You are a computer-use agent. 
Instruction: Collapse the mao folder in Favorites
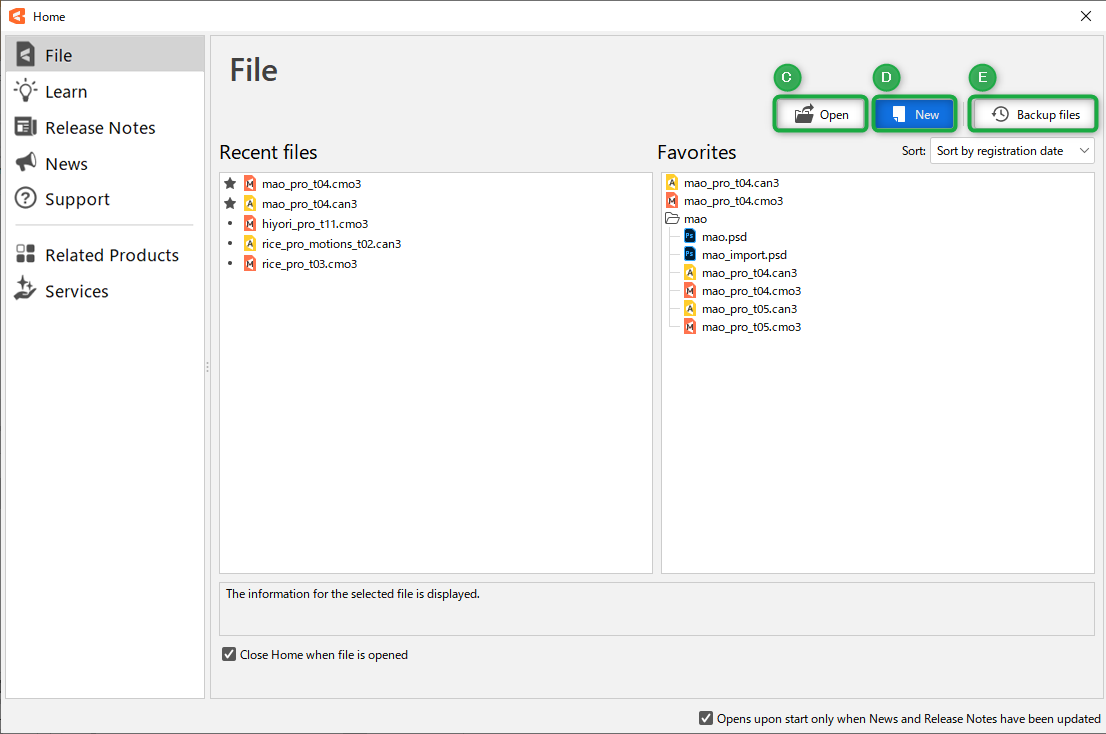click(672, 219)
